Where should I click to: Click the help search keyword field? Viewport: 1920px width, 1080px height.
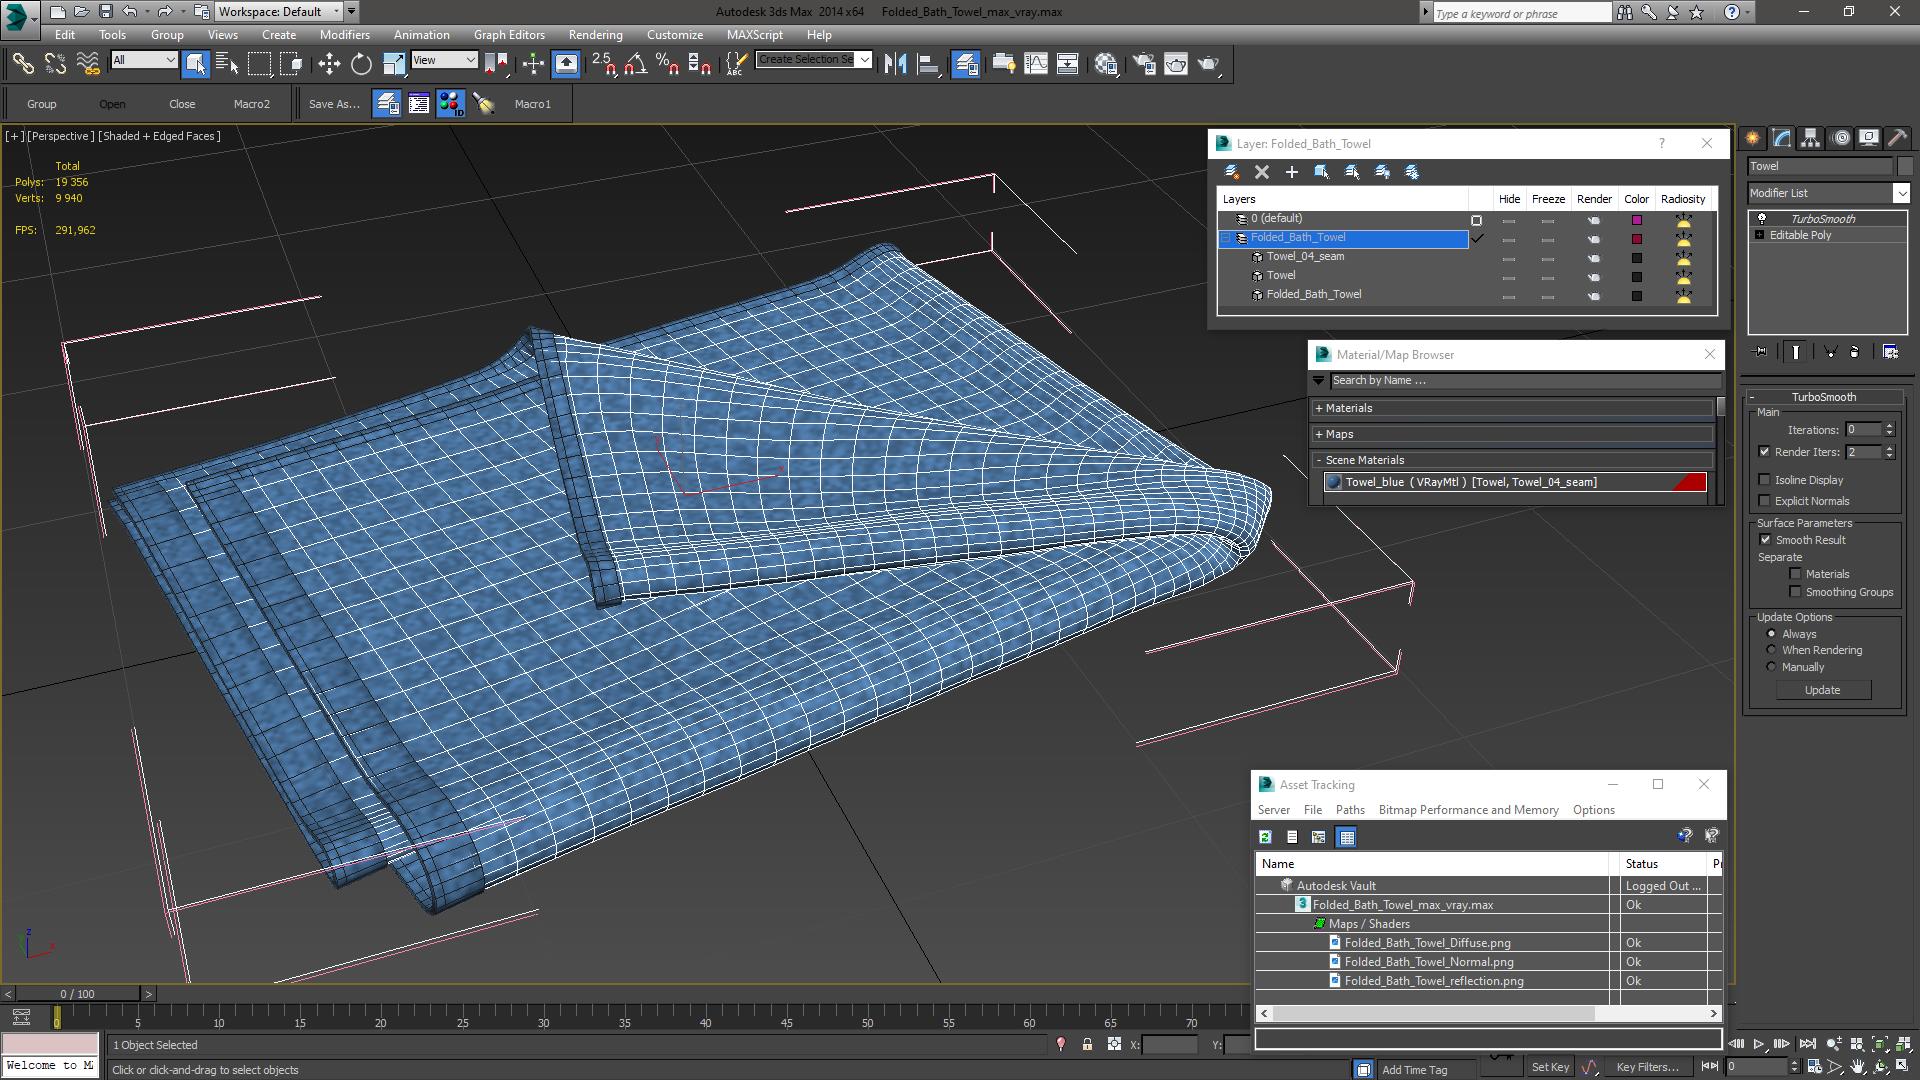(x=1522, y=13)
